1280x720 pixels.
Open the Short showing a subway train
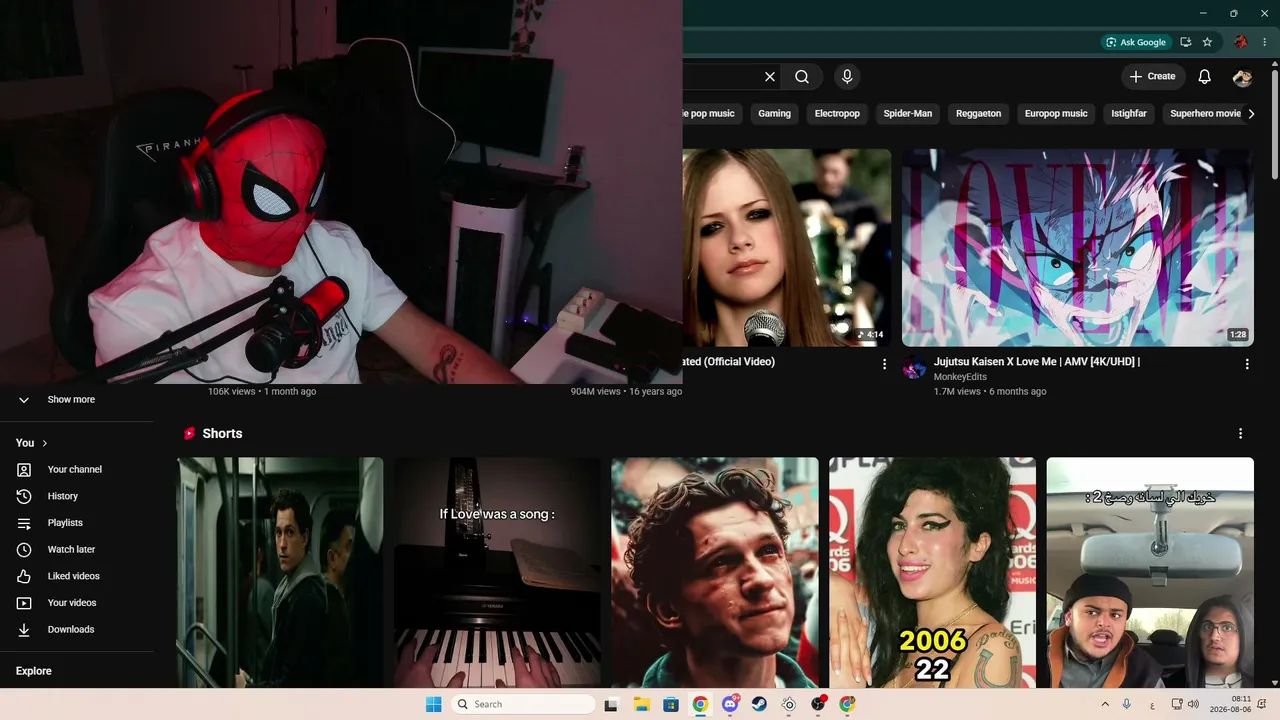[x=280, y=573]
